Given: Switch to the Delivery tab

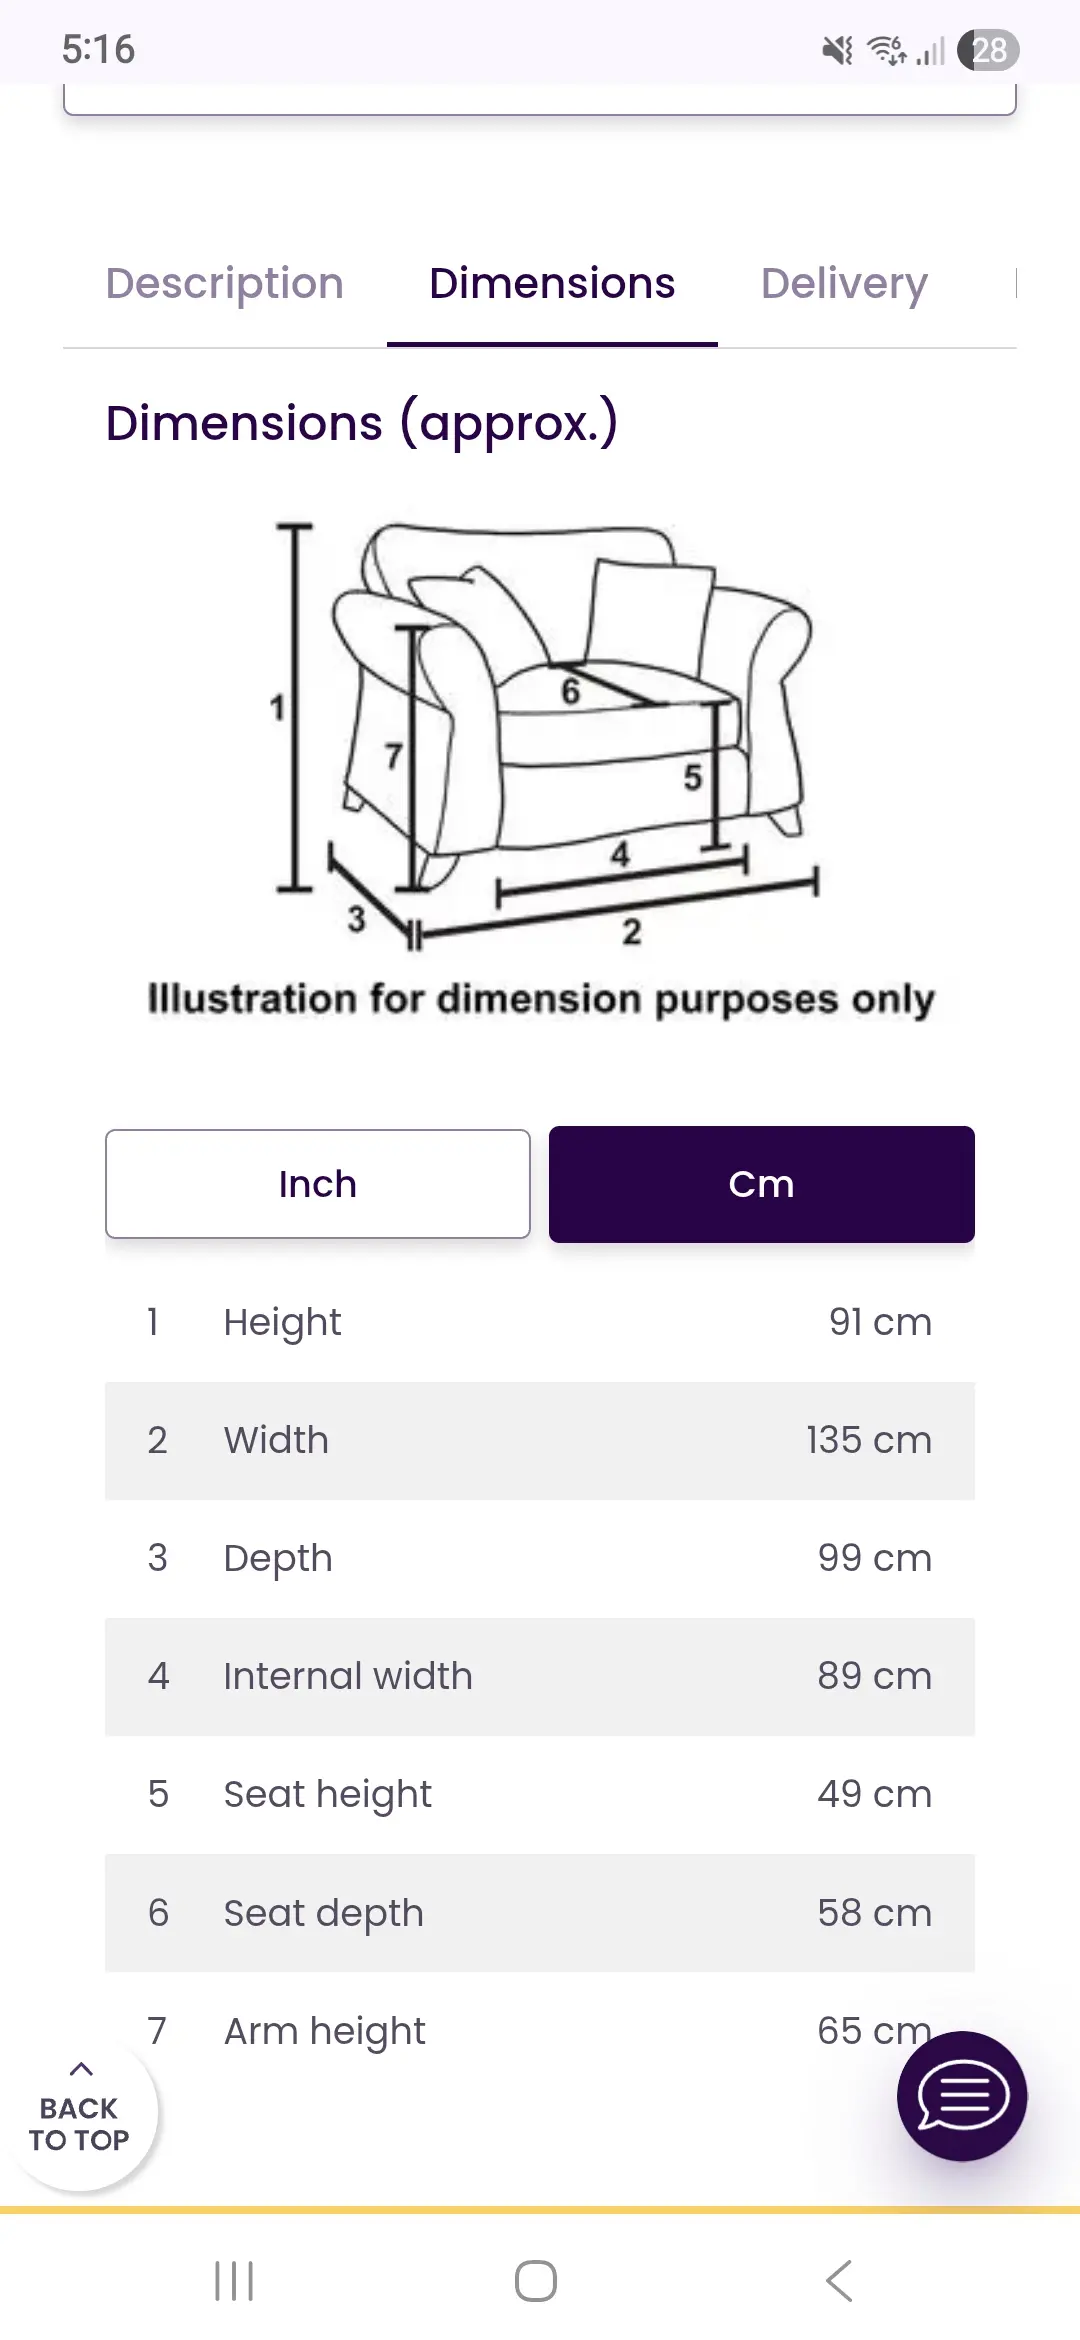Looking at the screenshot, I should pyautogui.click(x=844, y=284).
